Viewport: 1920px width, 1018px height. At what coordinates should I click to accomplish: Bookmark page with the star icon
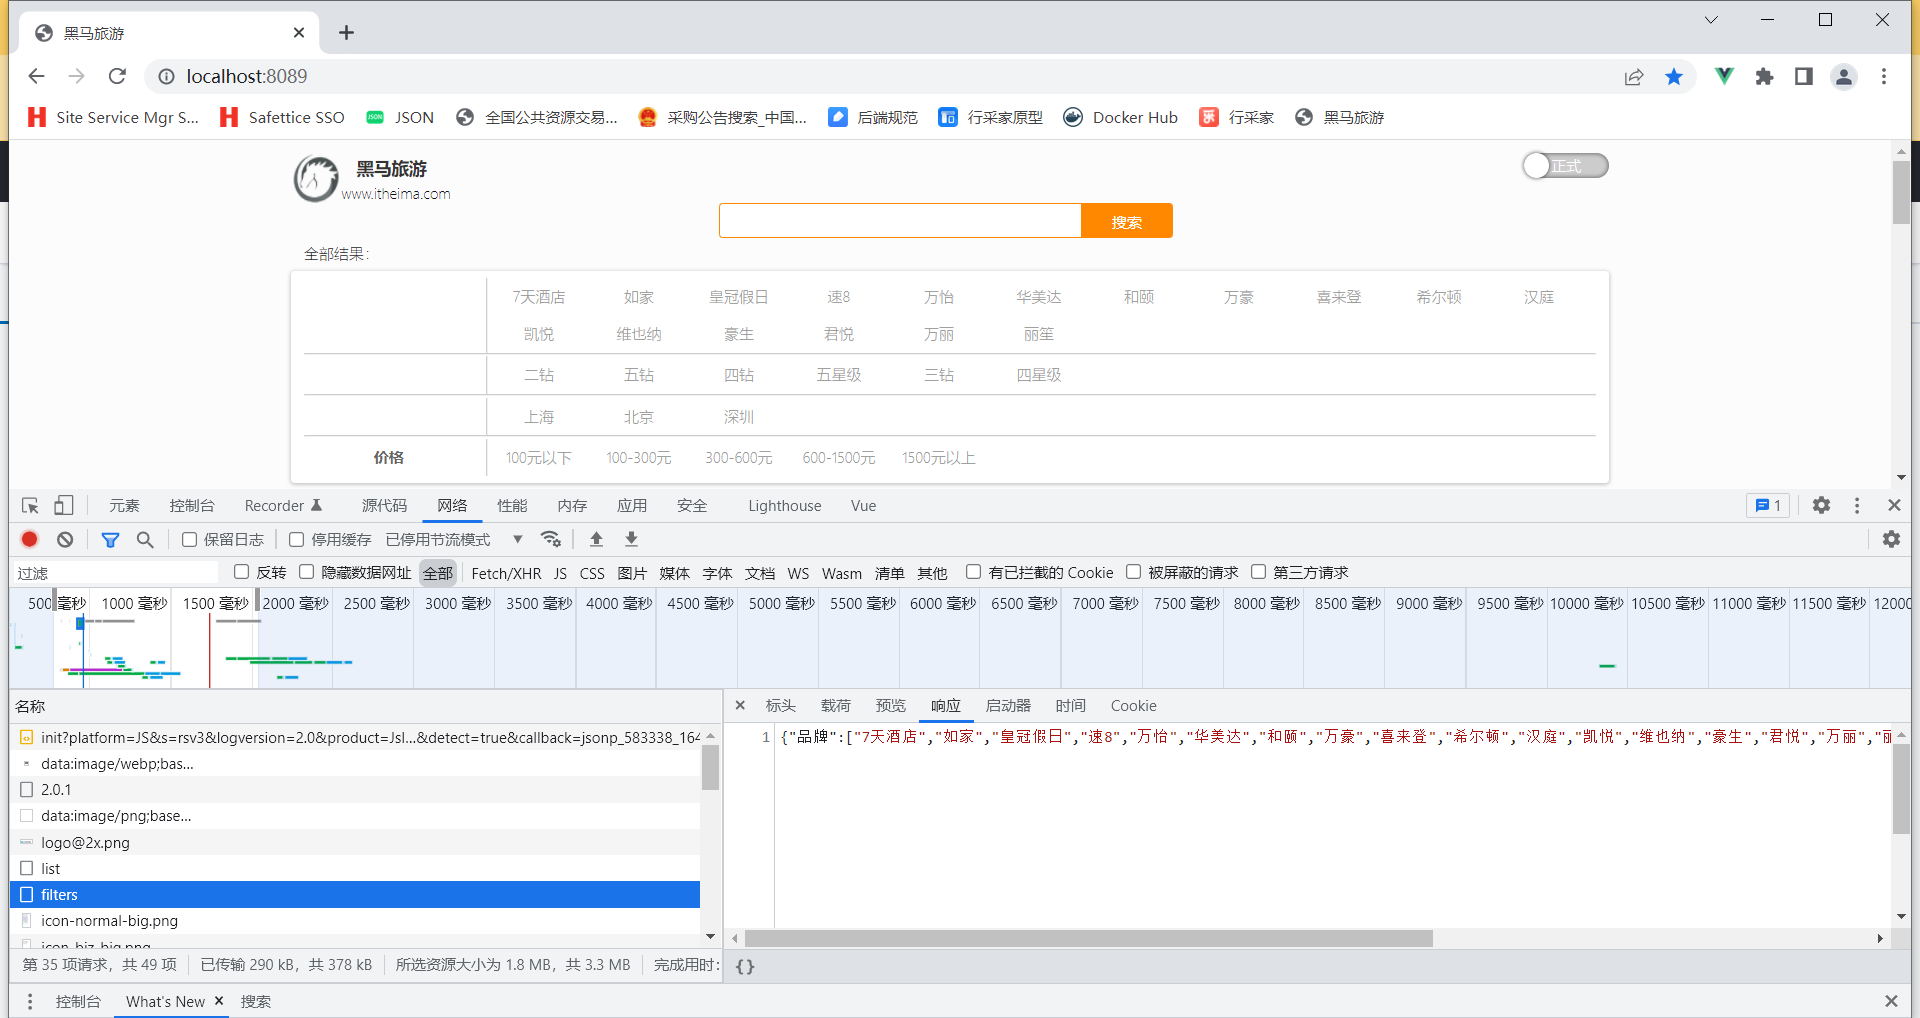point(1674,77)
